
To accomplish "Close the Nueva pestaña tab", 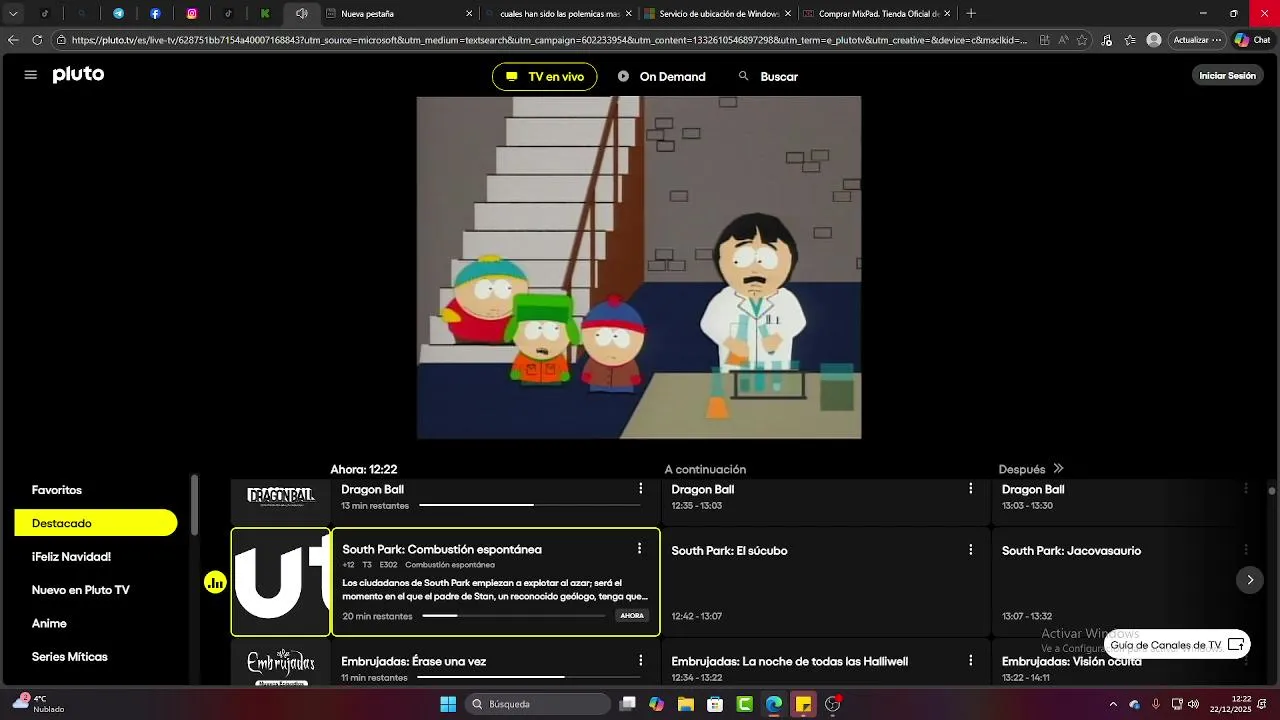I will [469, 14].
